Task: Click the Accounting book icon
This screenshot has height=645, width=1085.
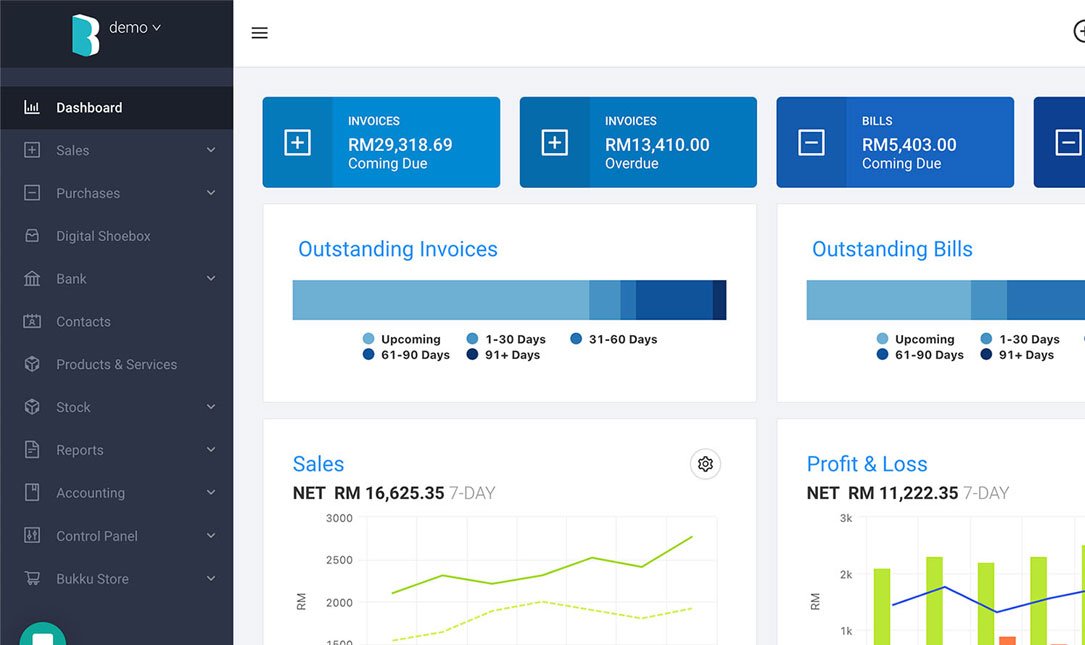Action: click(32, 493)
